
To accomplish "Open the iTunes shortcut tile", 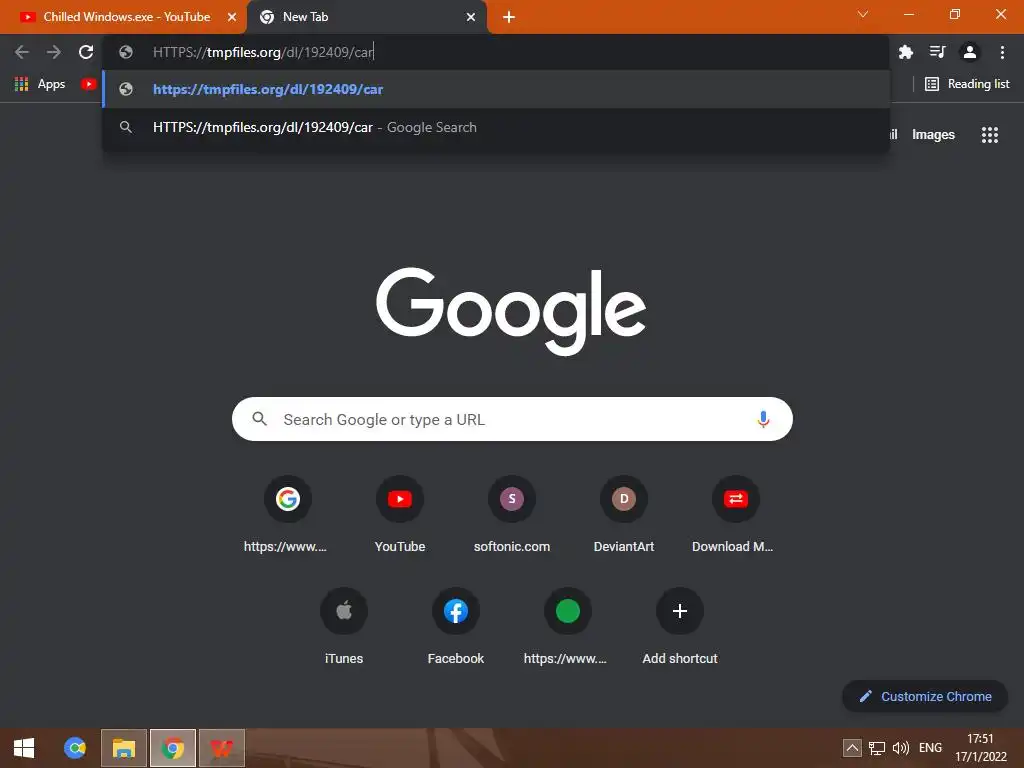I will [344, 627].
